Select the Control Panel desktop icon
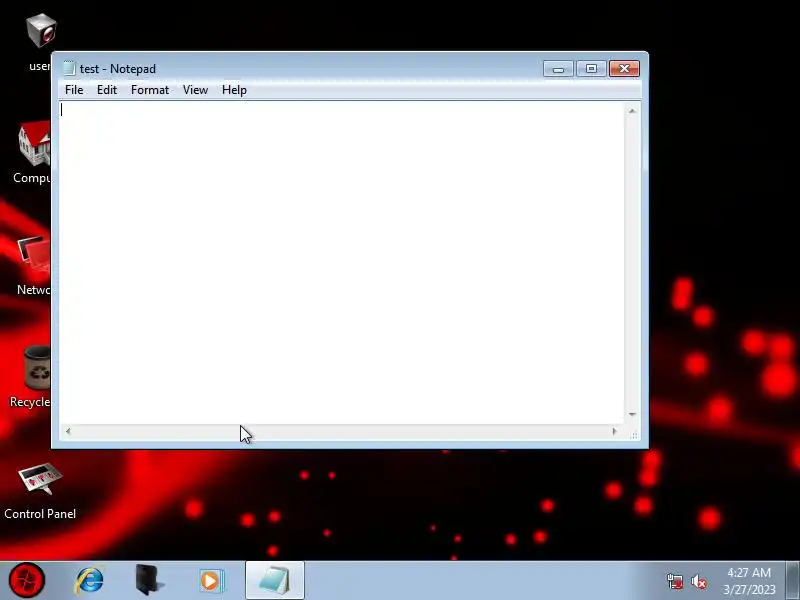This screenshot has width=800, height=600. click(40, 491)
